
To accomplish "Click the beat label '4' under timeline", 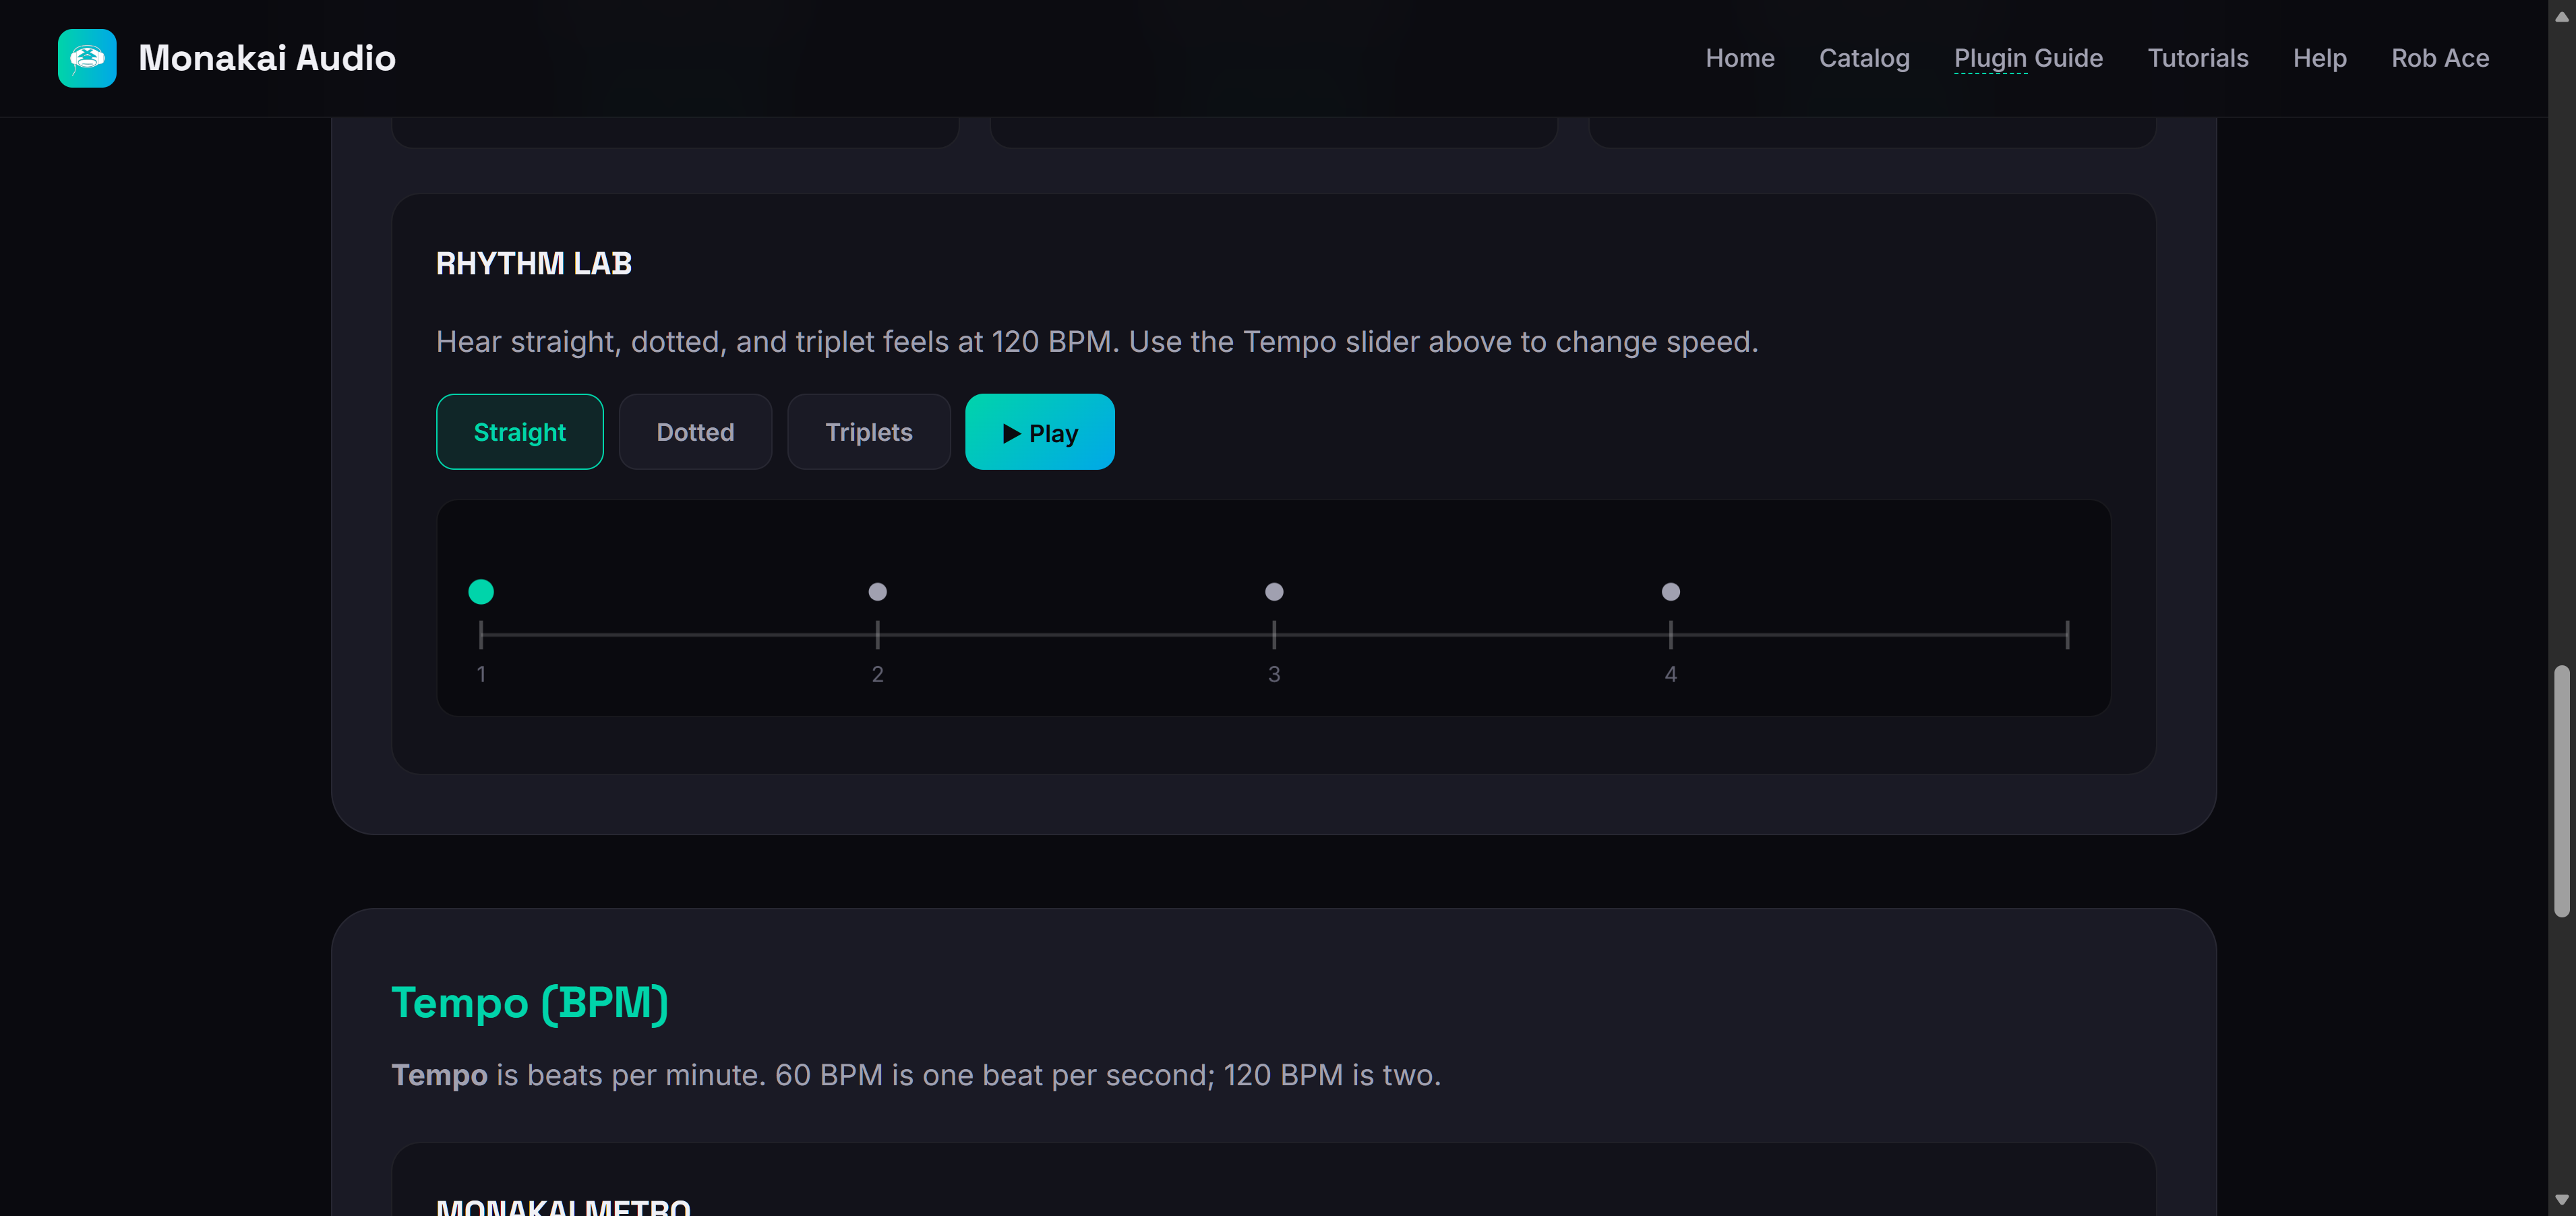I will point(1670,674).
